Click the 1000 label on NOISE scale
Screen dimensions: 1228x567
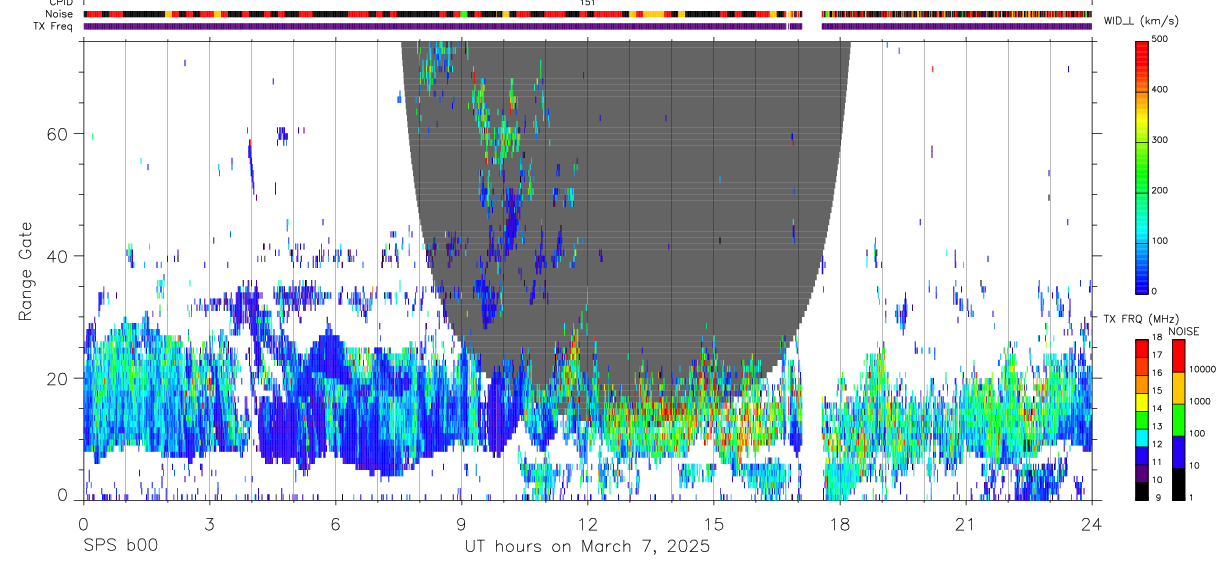(x=1200, y=401)
